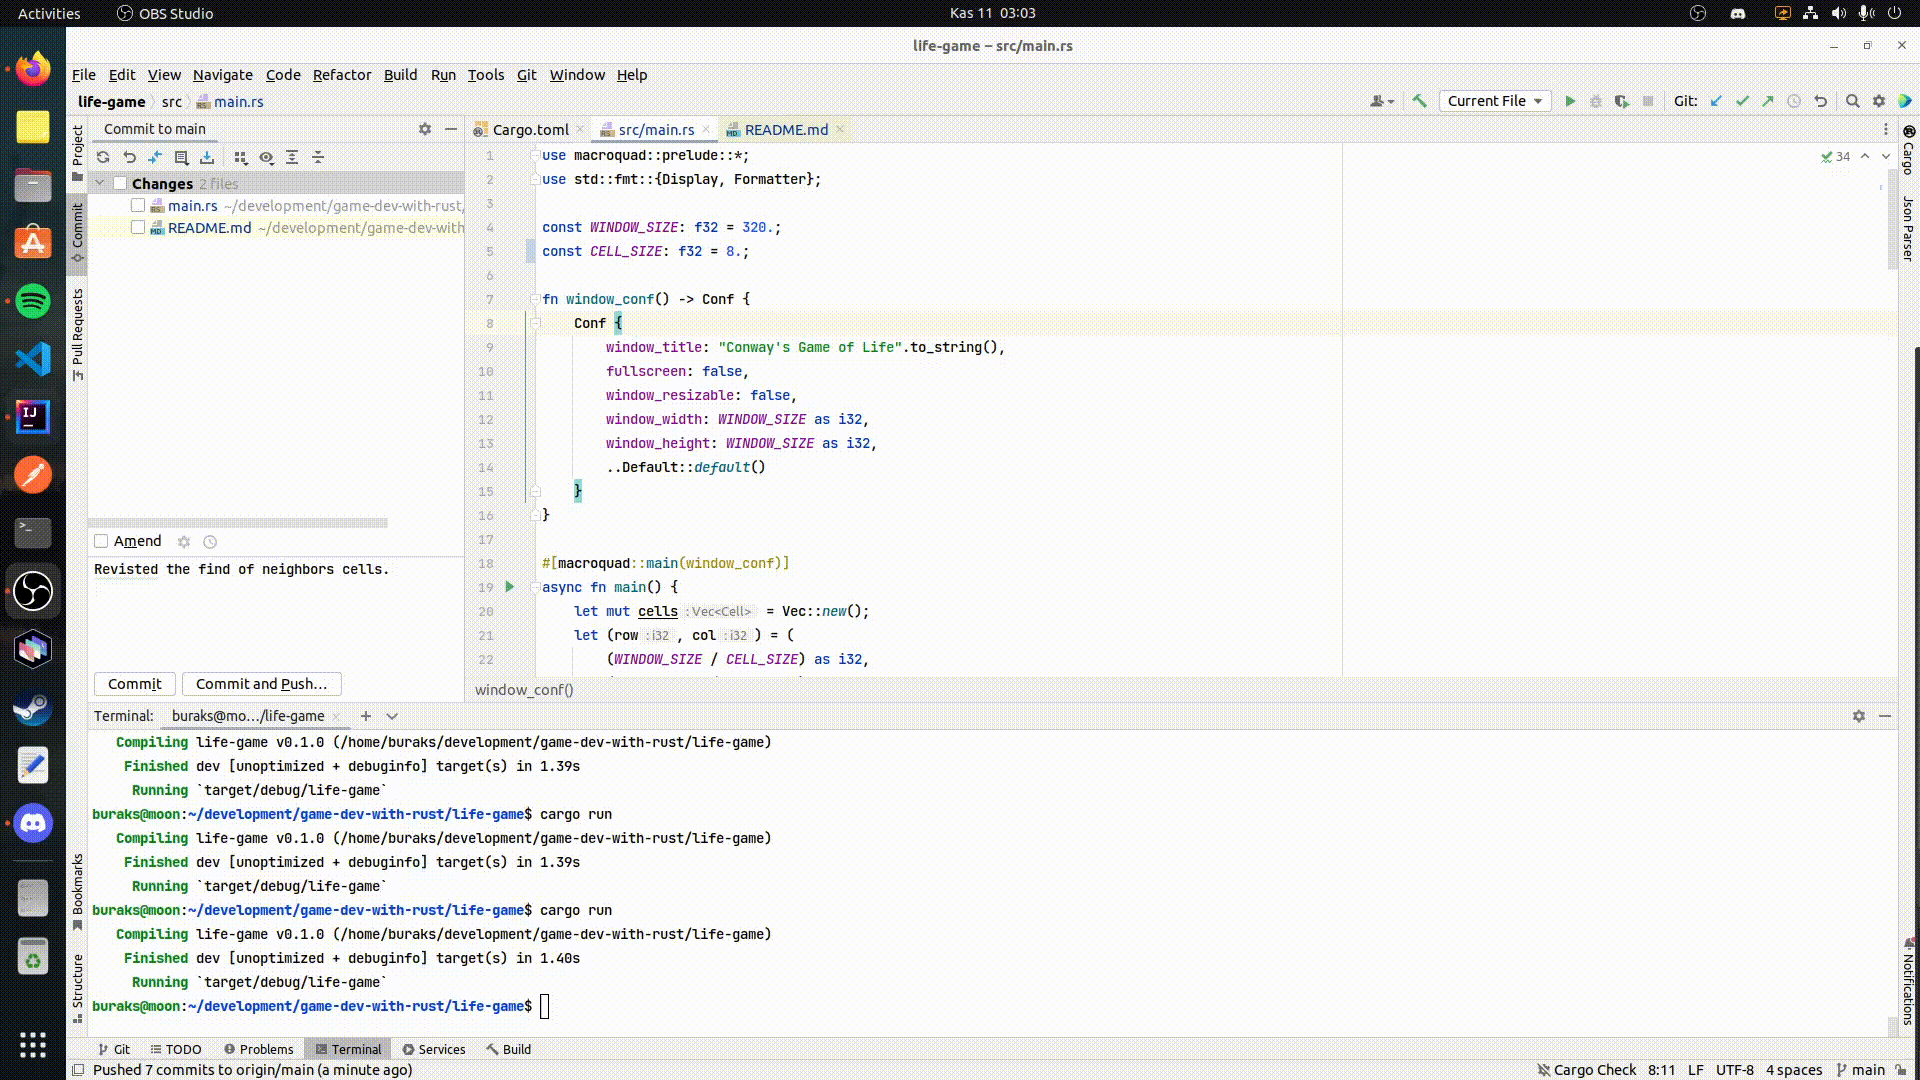Check the main.rs file checkbox

[x=138, y=205]
